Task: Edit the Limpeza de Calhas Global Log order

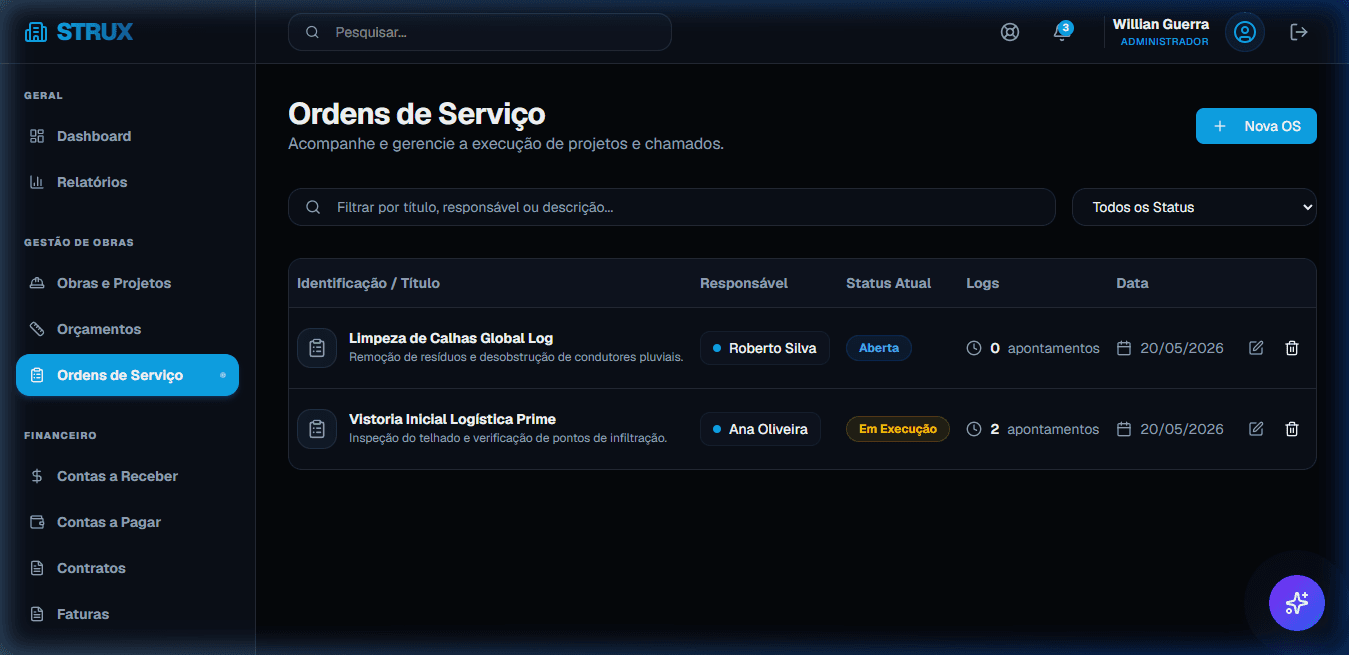Action: tap(1256, 348)
